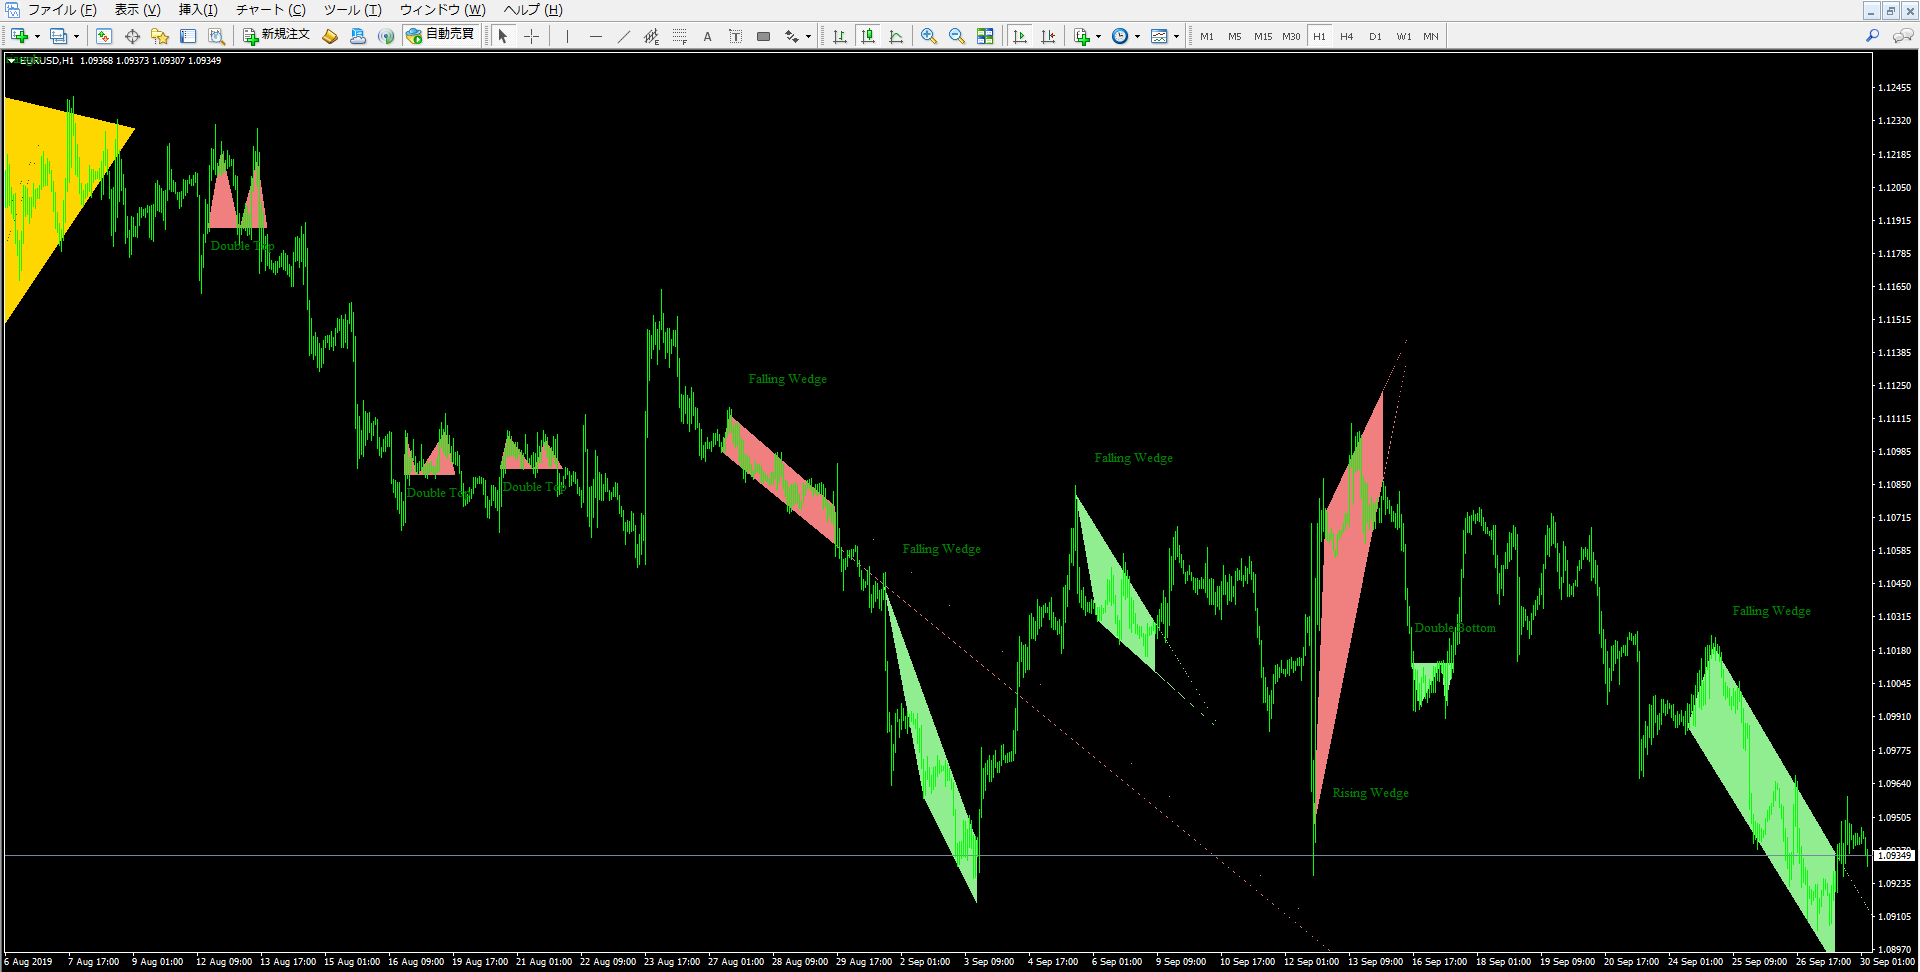This screenshot has height=972, width=1920.
Task: Select the Crosshair tool
Action: pyautogui.click(x=531, y=36)
